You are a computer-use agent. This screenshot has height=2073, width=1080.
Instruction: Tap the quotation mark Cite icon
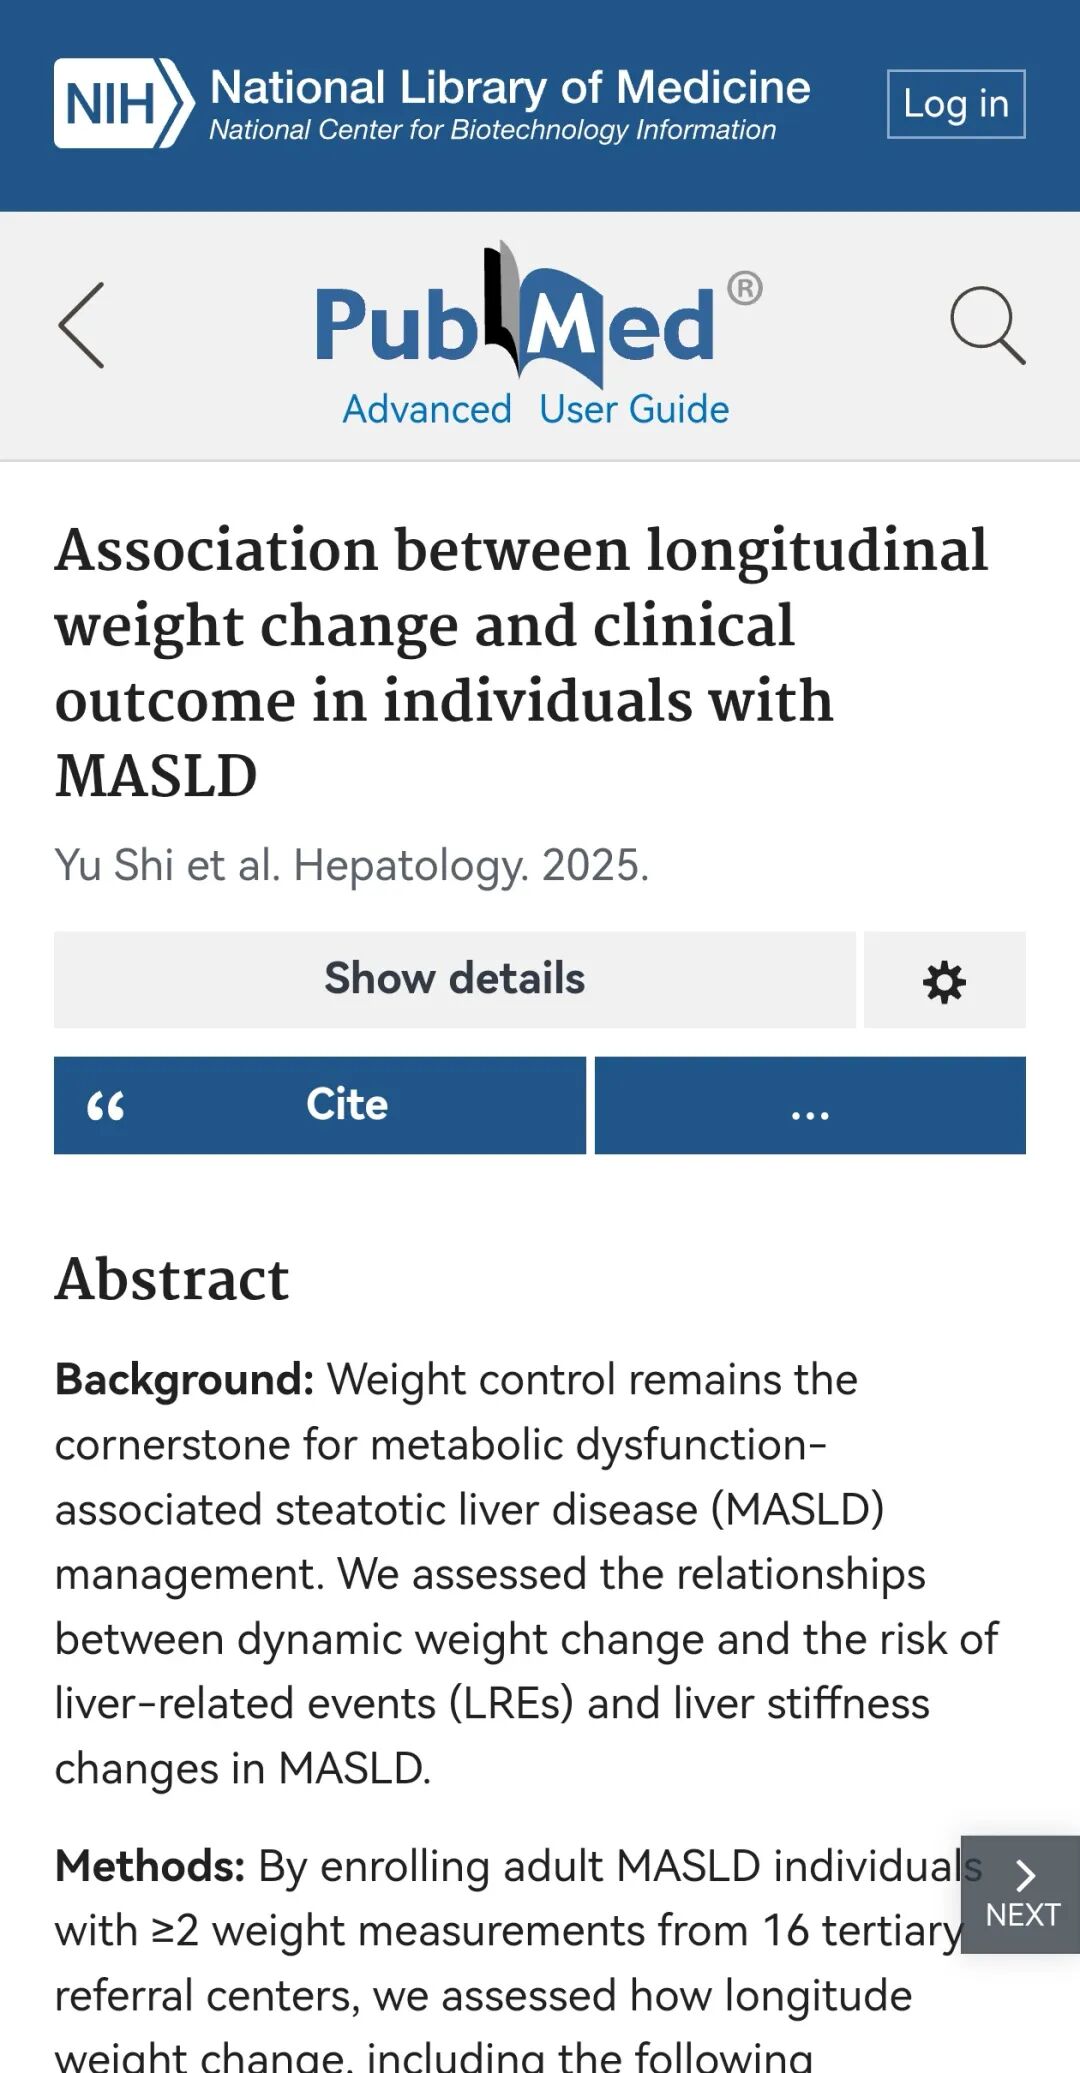click(x=105, y=1106)
